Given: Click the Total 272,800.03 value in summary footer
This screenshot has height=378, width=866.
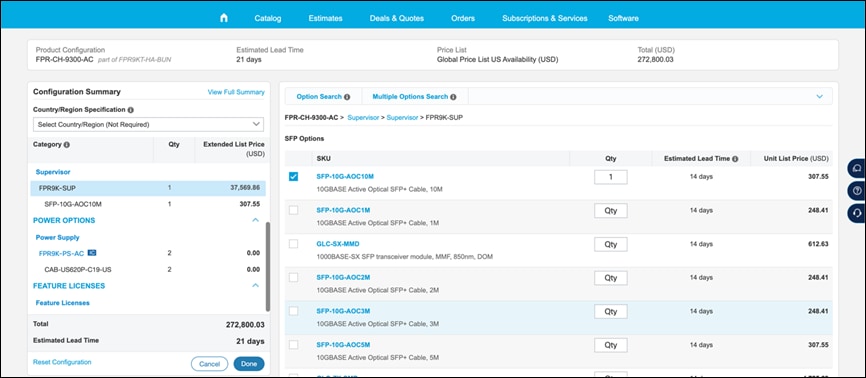Looking at the screenshot, I should (245, 324).
